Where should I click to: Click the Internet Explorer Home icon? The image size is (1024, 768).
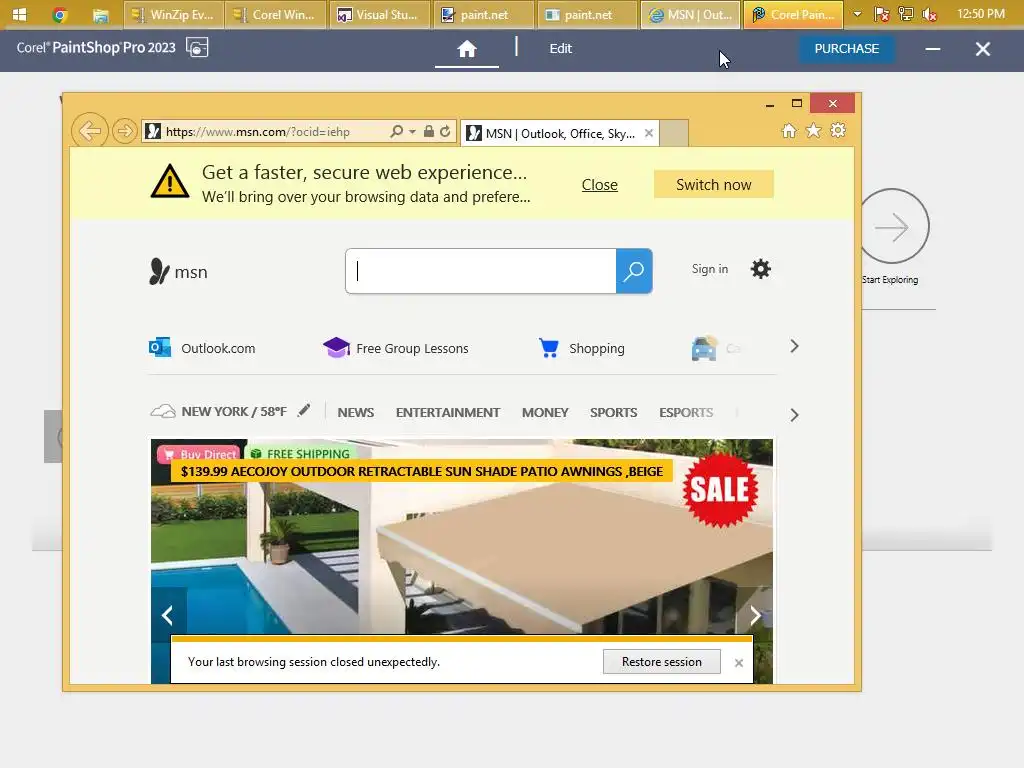point(789,131)
